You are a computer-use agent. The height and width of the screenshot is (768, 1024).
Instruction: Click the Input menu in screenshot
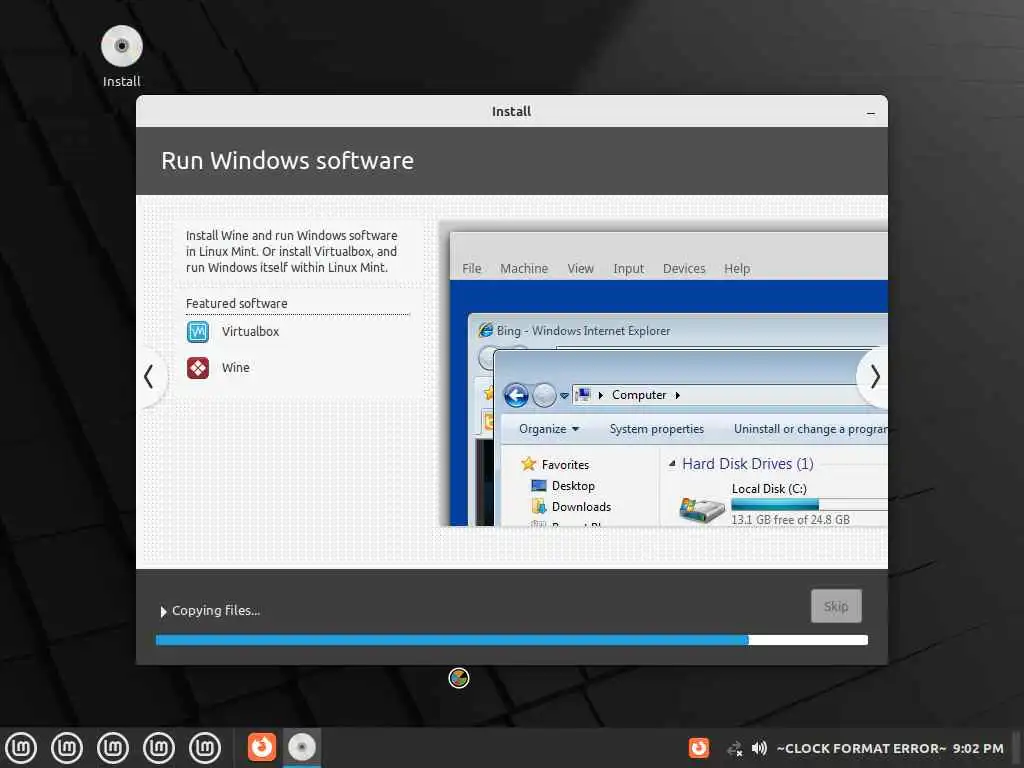pyautogui.click(x=628, y=268)
